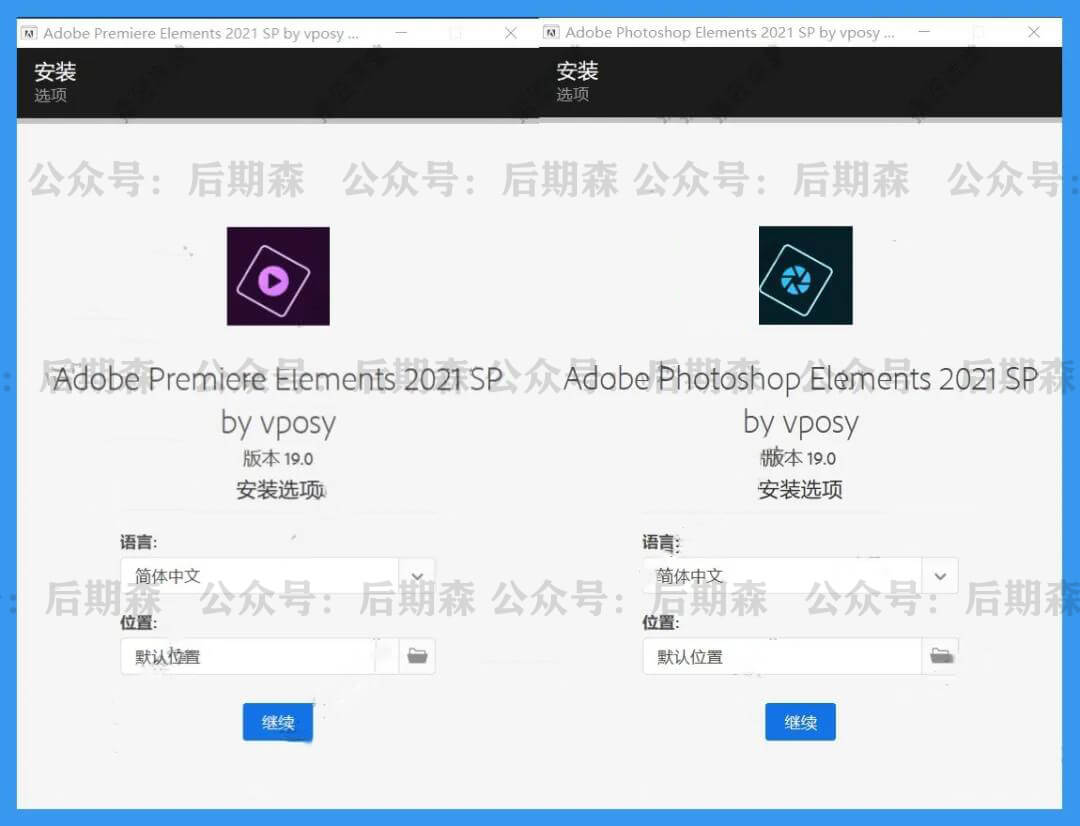Screen dimensions: 1080x826
Task: Click '版本 19.0' text in Premiere installer
Action: (x=278, y=458)
